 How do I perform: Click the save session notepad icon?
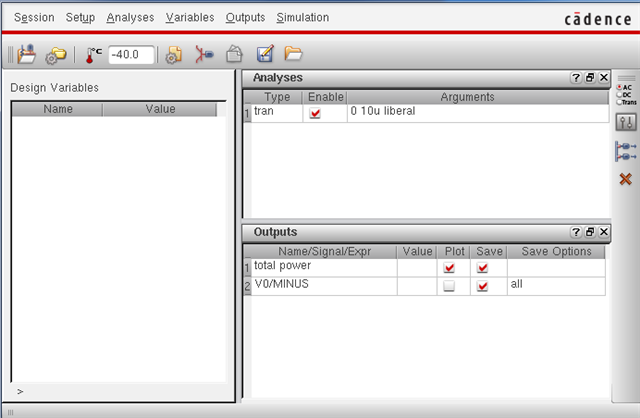click(x=264, y=54)
